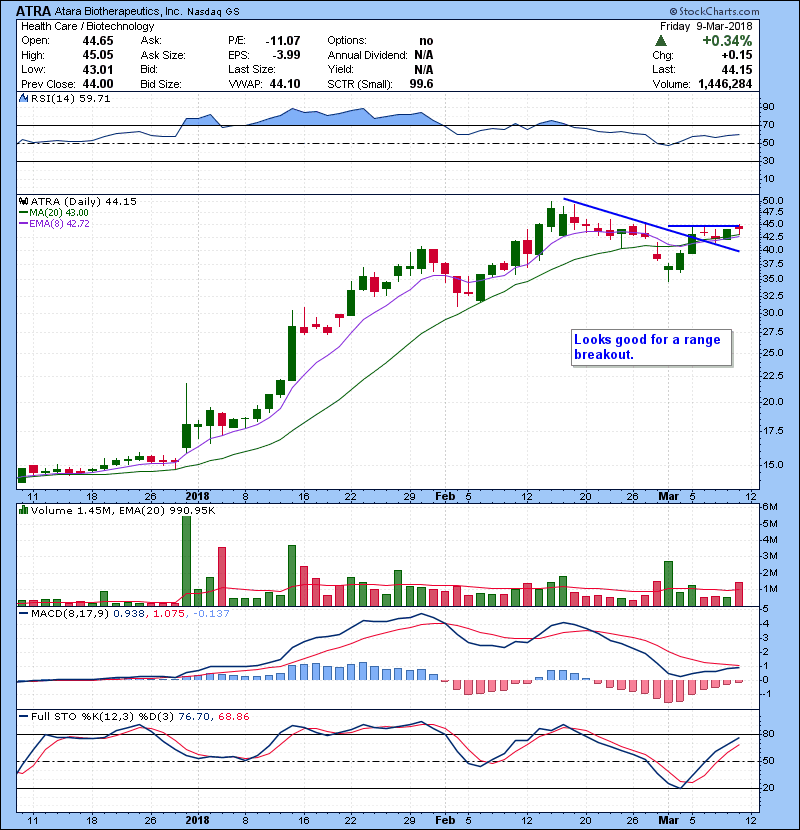Click the 15.0 price axis label
This screenshot has width=800, height=830.
772,464
